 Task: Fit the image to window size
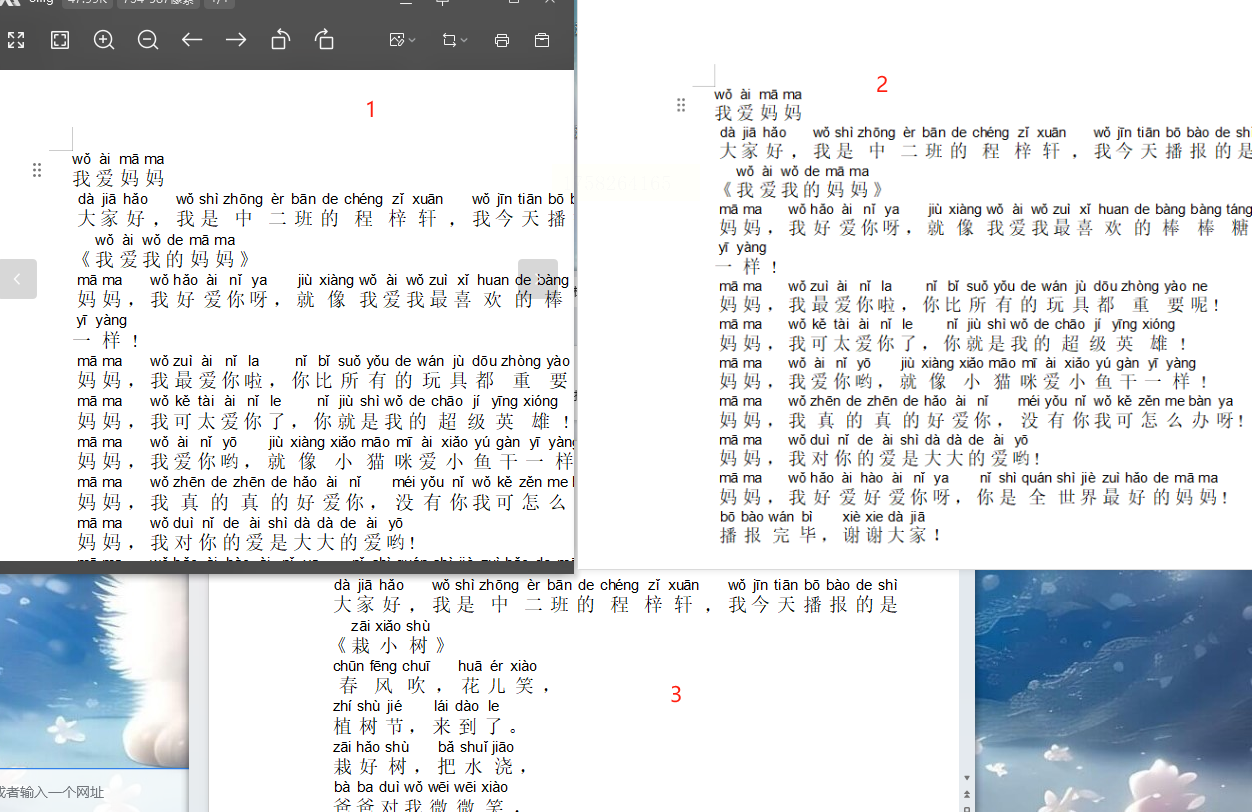click(60, 40)
